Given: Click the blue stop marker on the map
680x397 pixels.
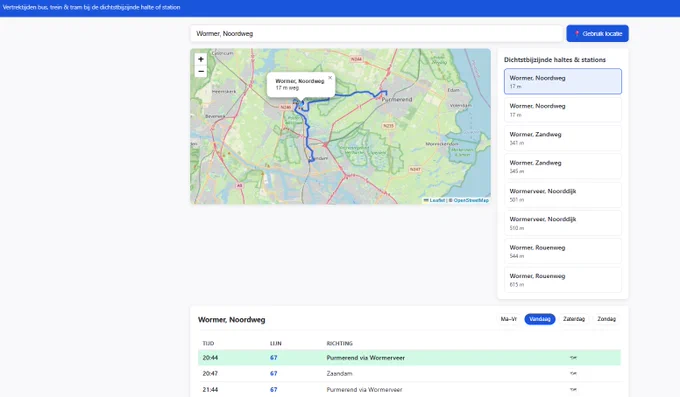Looking at the screenshot, I should click(x=301, y=104).
